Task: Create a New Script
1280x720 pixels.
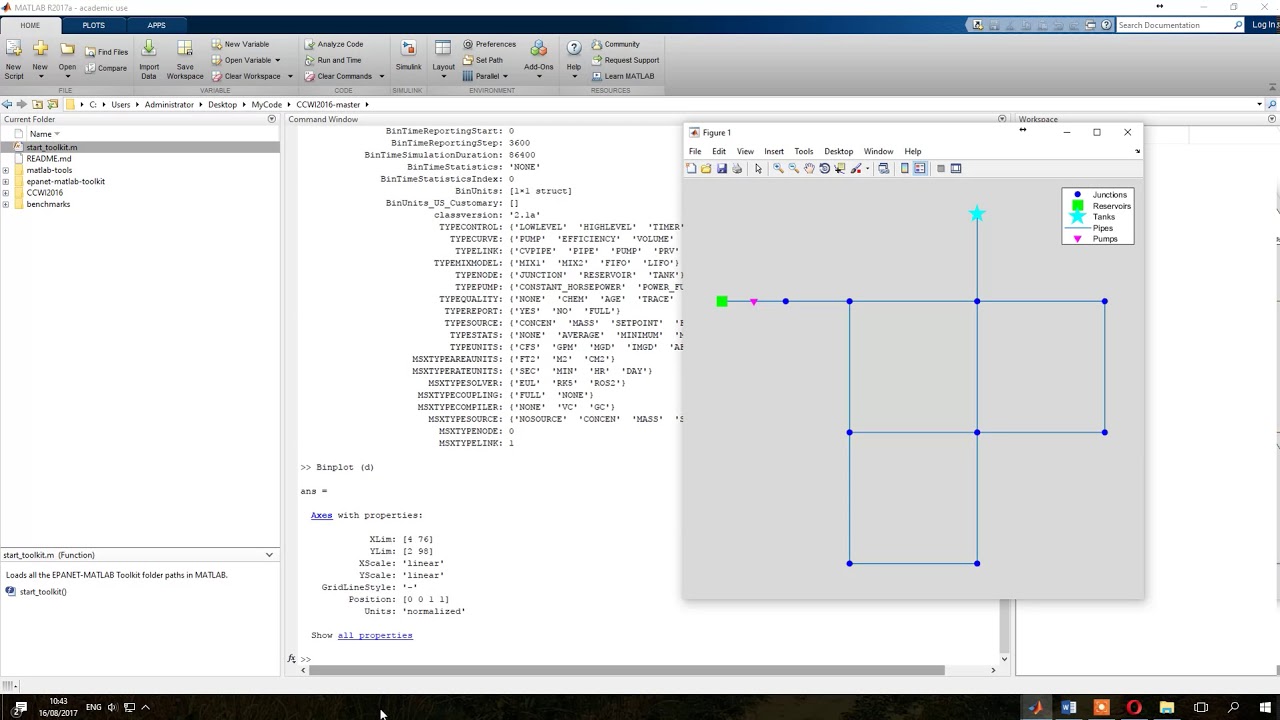Action: coord(13,58)
